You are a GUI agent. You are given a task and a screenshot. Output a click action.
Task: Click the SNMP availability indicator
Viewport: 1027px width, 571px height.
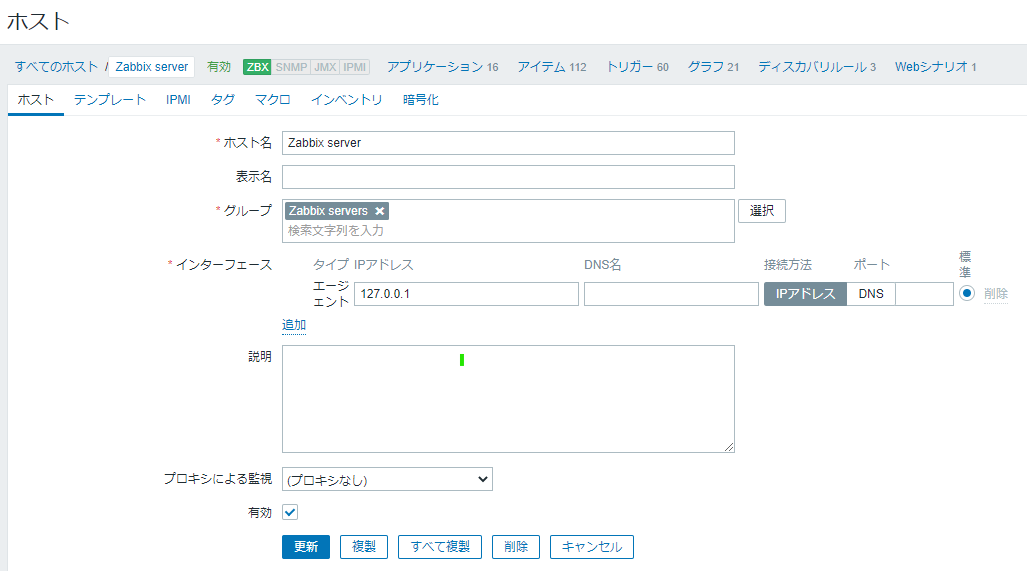tap(291, 67)
